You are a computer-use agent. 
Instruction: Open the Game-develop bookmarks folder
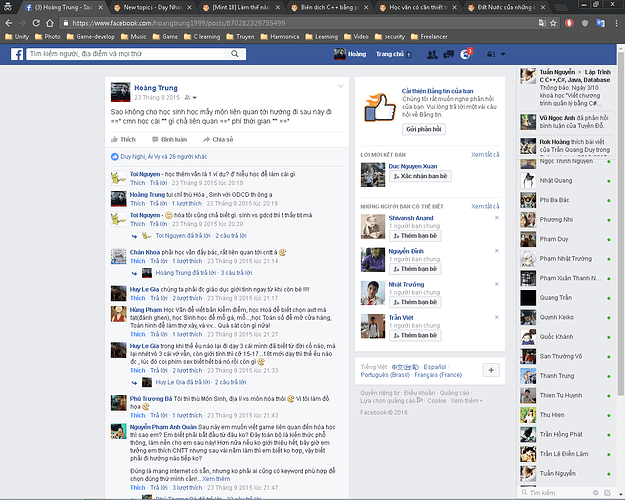tap(91, 37)
